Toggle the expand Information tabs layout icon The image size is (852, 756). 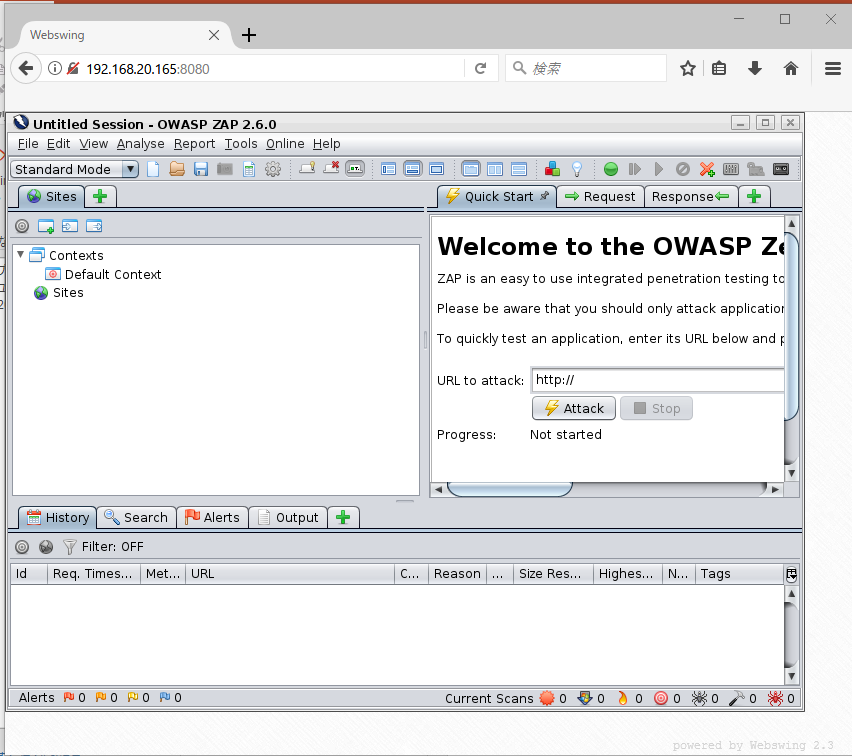(x=412, y=170)
